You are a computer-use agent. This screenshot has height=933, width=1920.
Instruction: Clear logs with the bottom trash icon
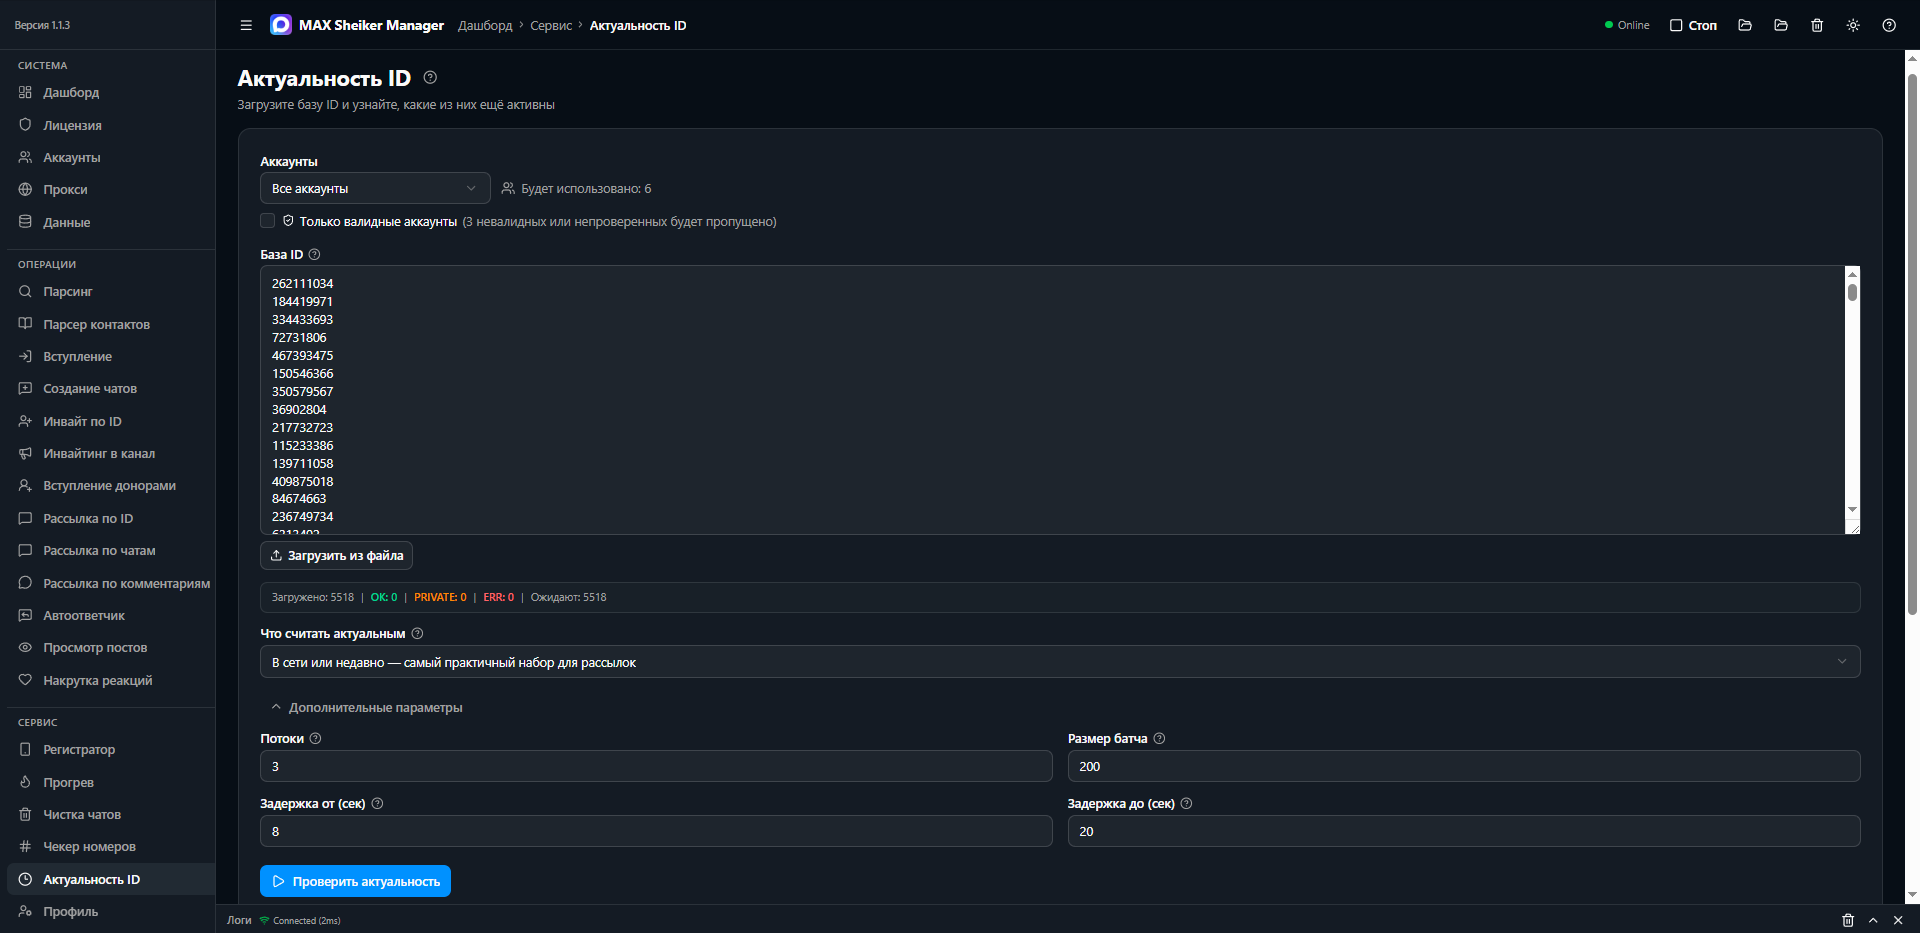[1848, 920]
